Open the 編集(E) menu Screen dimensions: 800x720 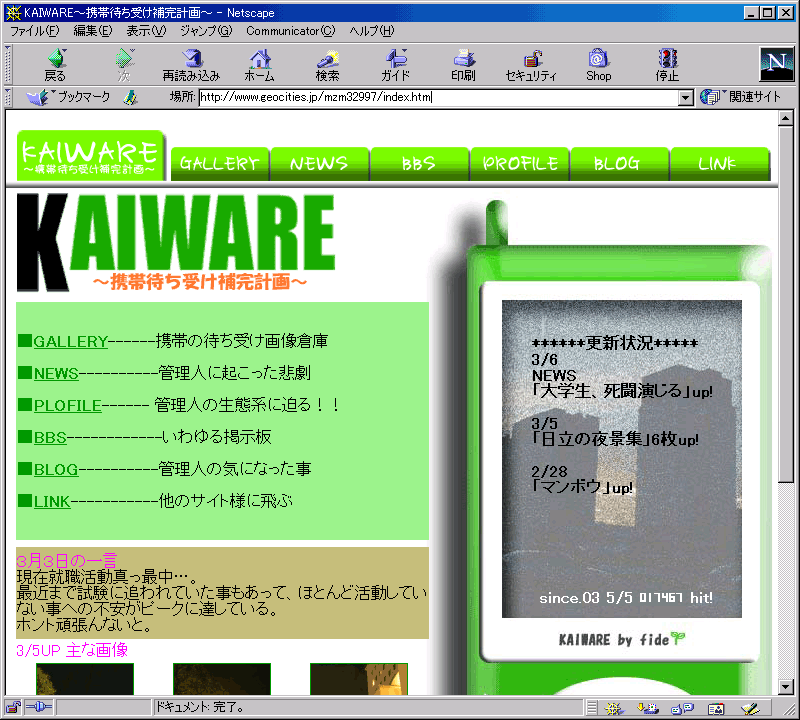[93, 31]
